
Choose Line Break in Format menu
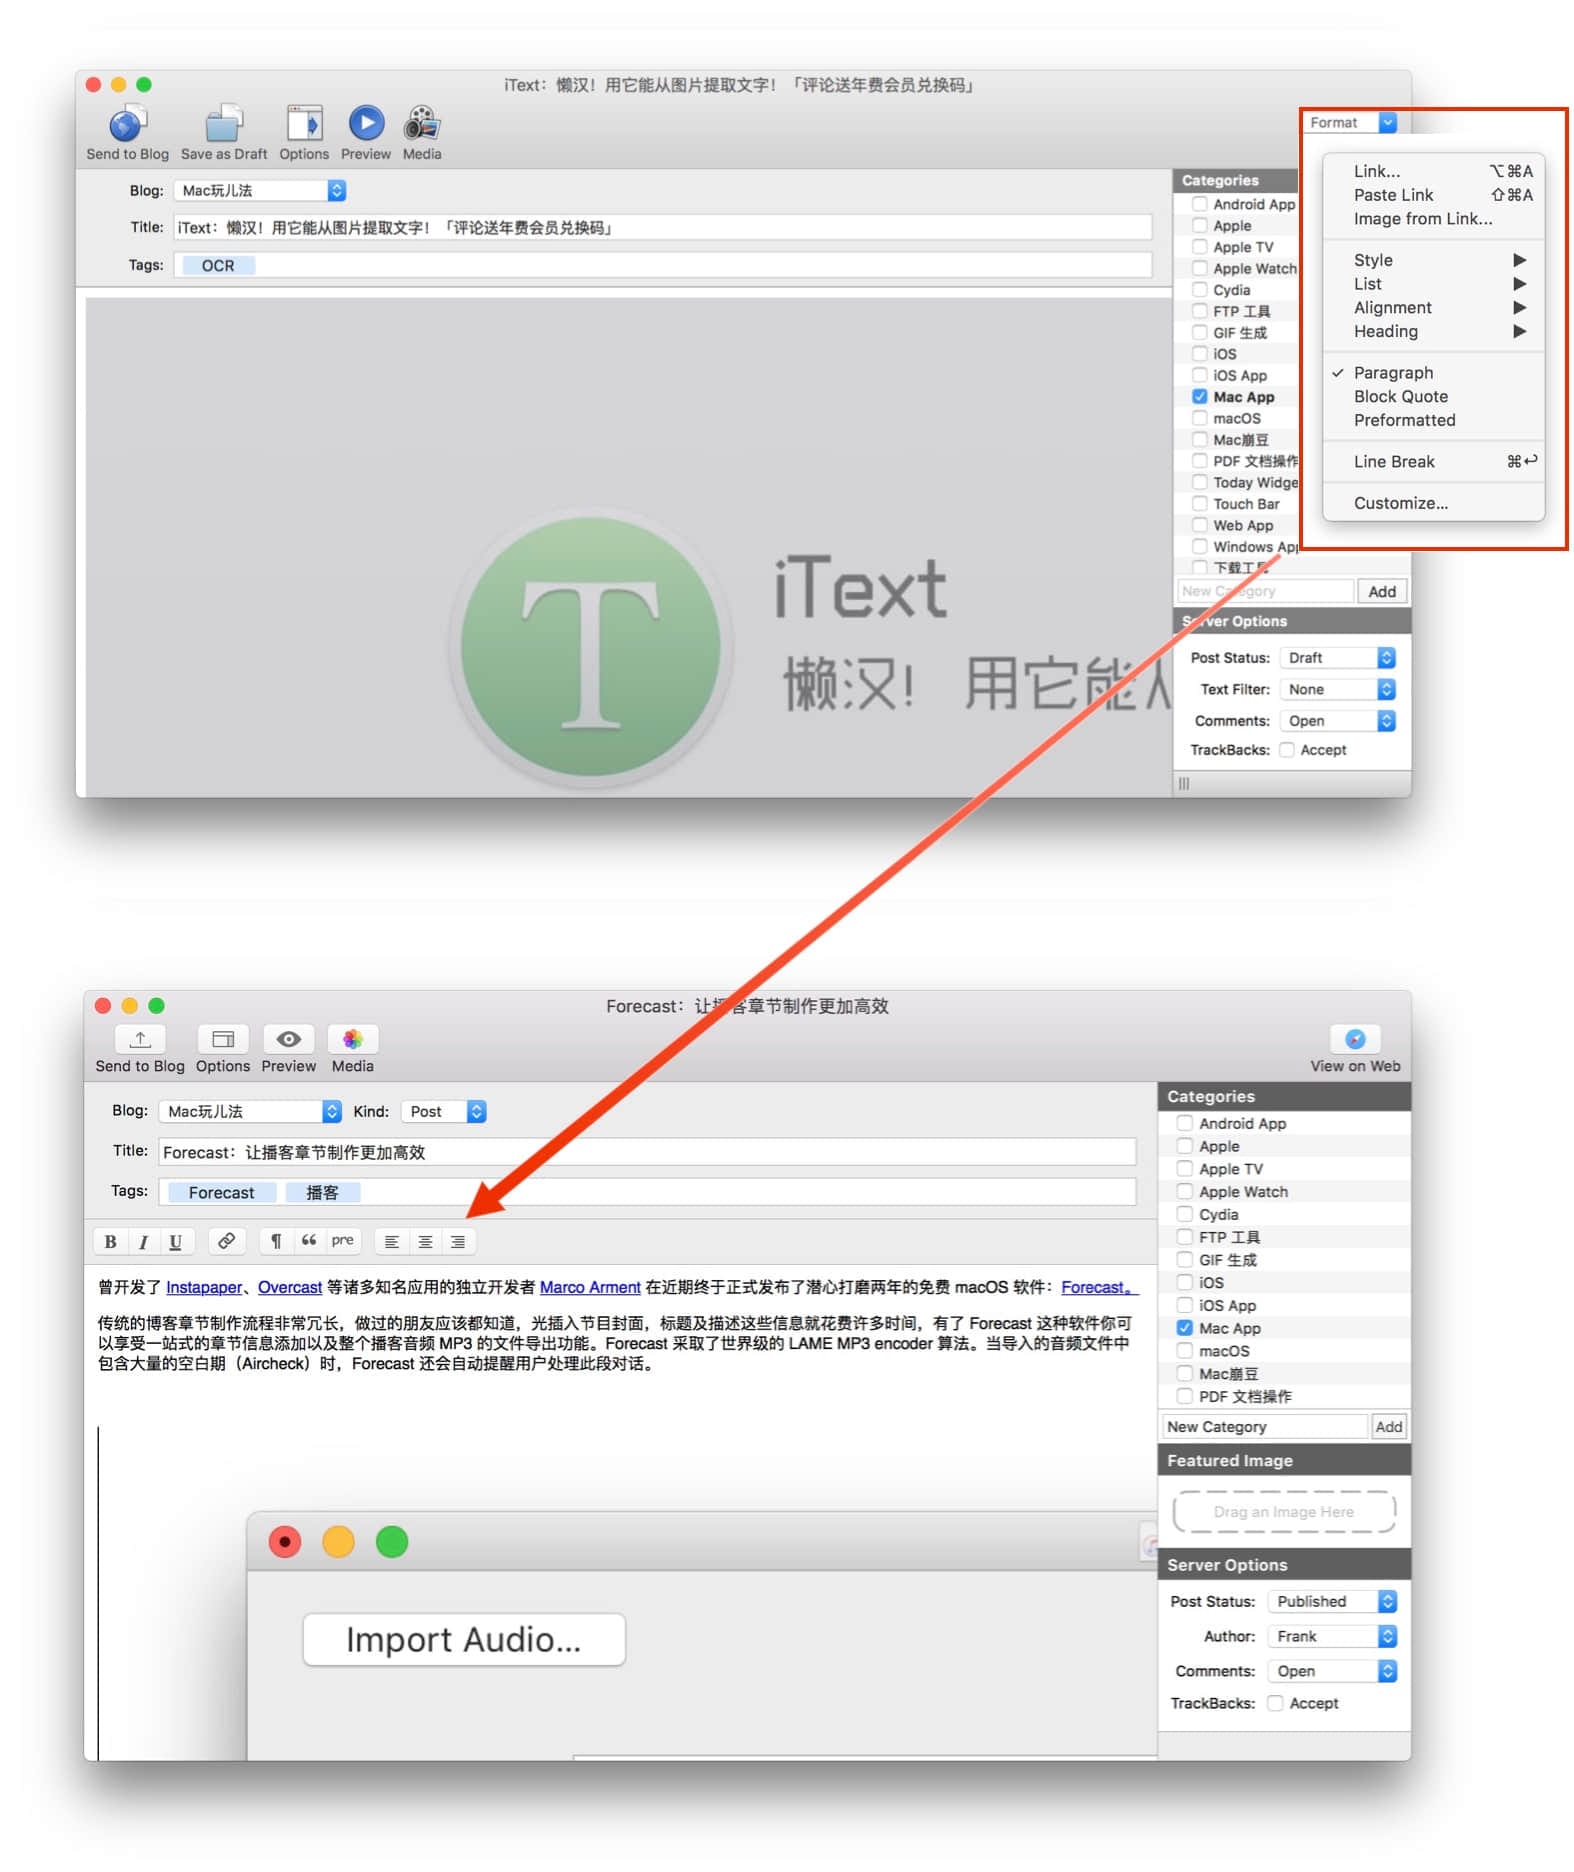1434,462
